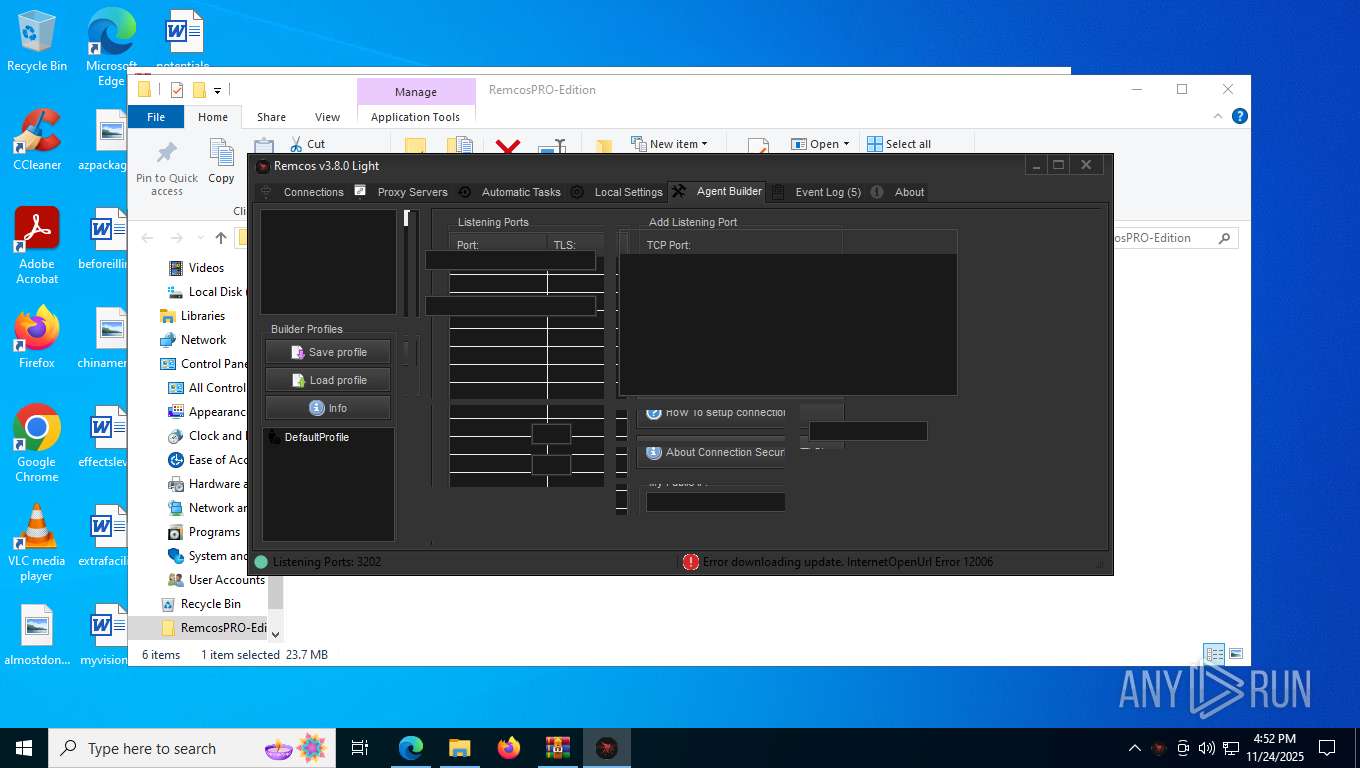The image size is (1360, 768).
Task: Click the green listening ports status indicator
Action: click(262, 562)
